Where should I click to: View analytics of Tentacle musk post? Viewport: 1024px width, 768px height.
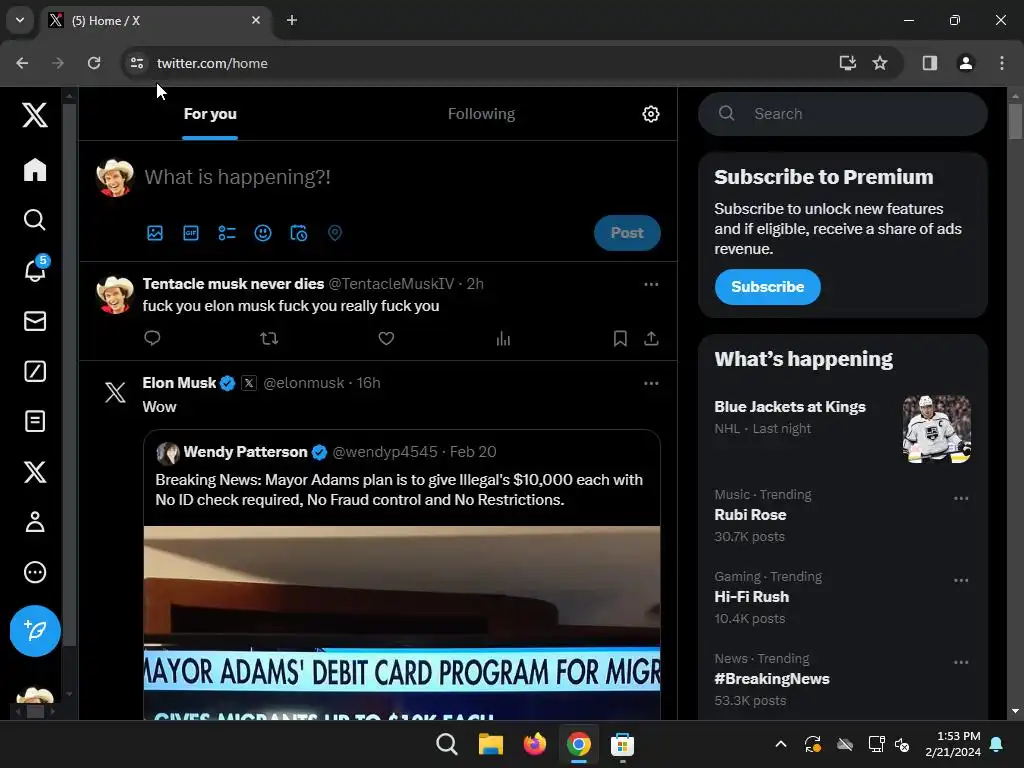[x=503, y=338]
